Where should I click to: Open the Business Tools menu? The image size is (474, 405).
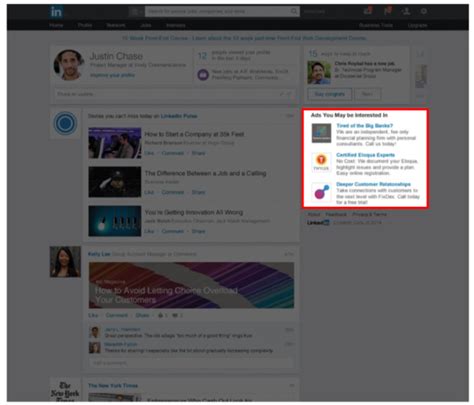(x=376, y=25)
